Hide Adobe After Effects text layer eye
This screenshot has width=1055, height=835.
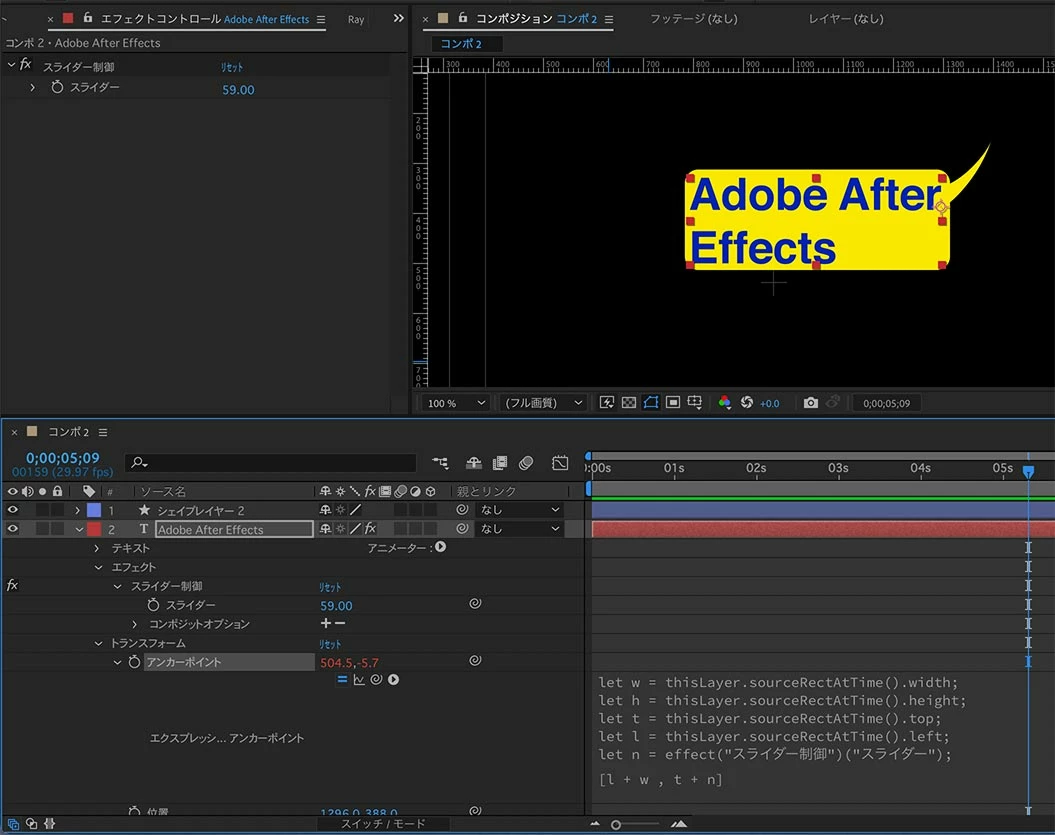click(12, 529)
